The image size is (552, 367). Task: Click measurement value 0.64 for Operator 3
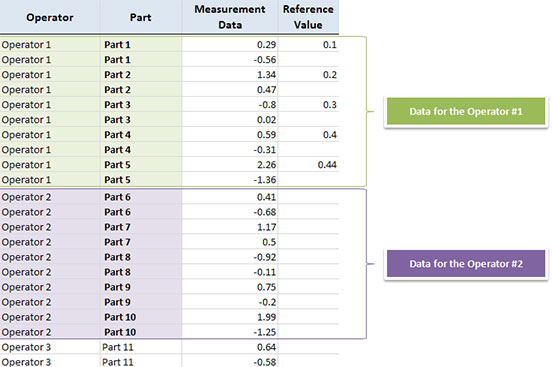point(230,347)
